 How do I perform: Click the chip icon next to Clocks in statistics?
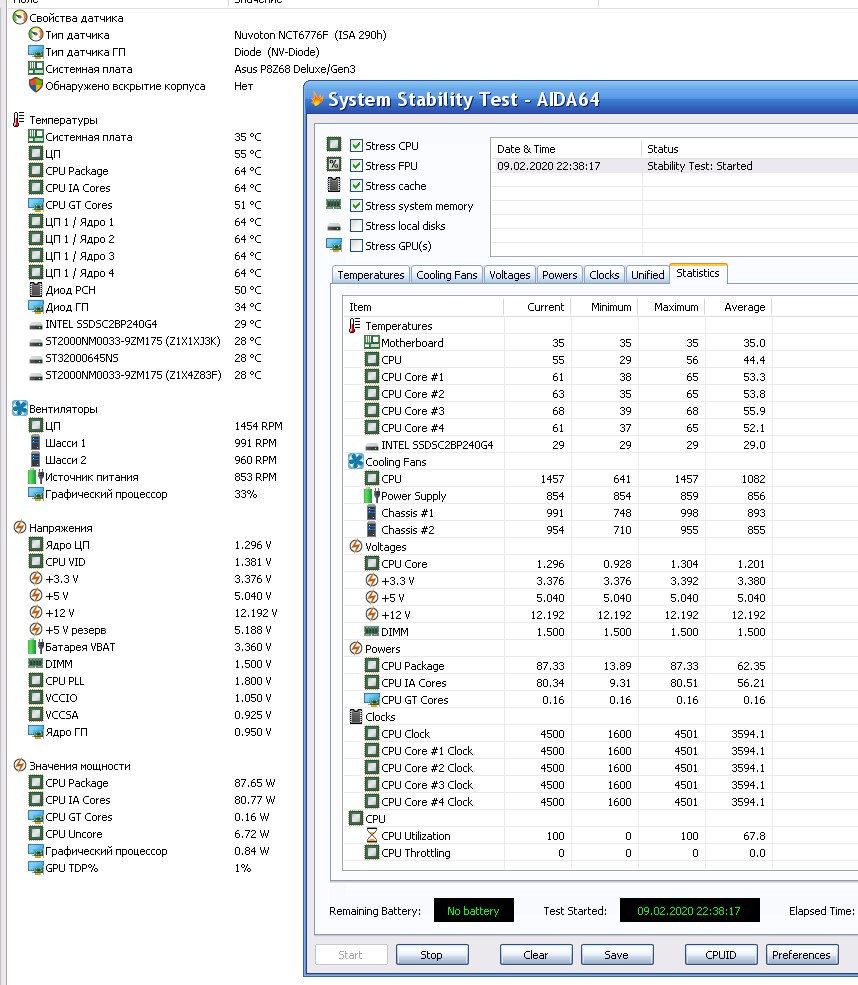pos(356,716)
